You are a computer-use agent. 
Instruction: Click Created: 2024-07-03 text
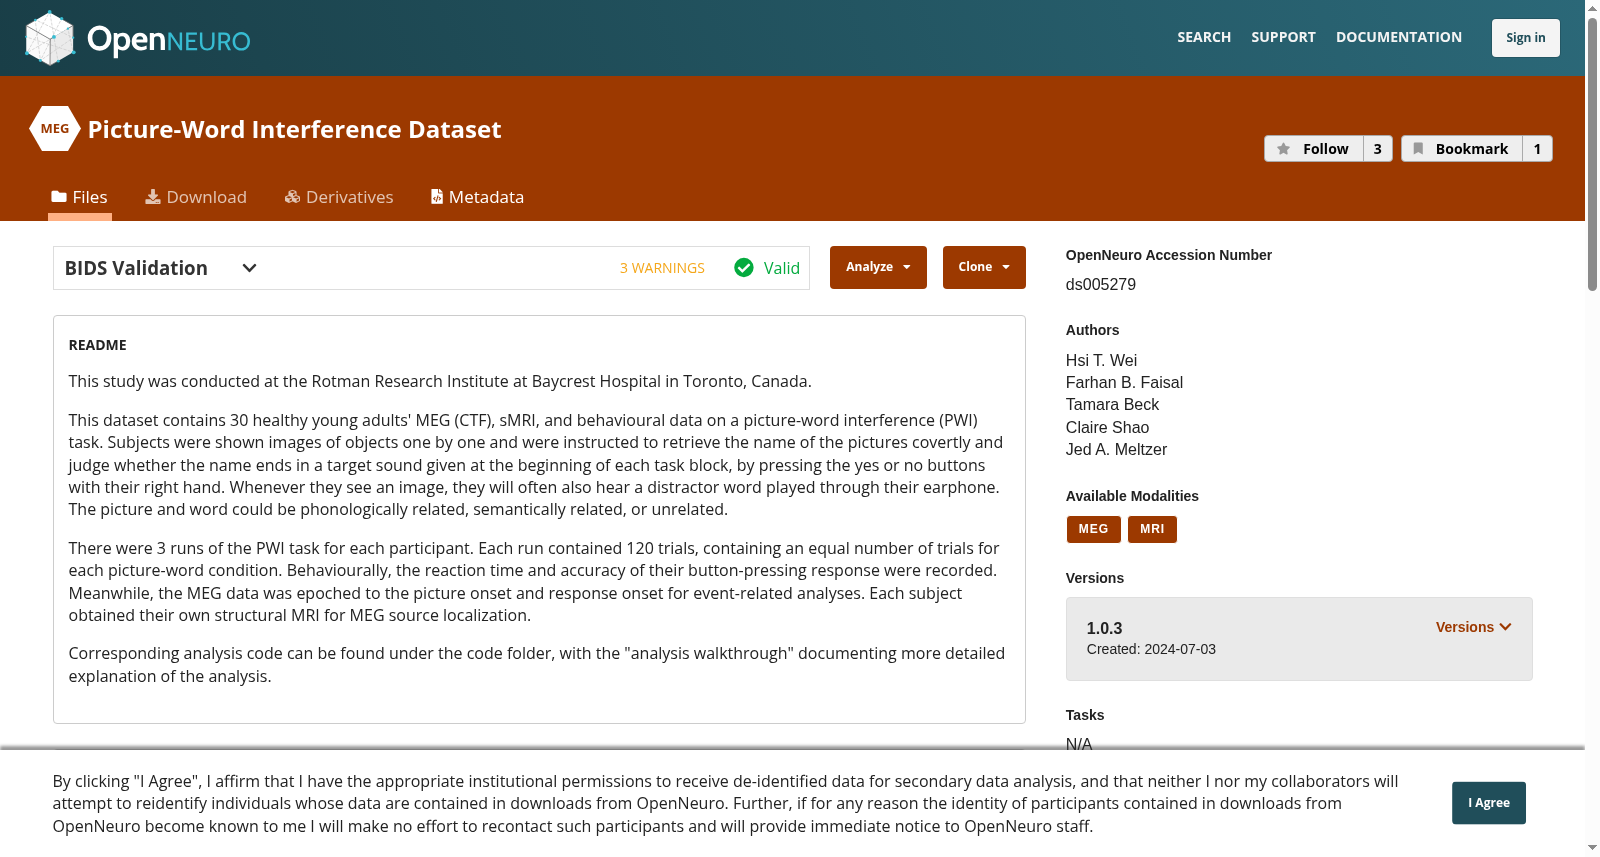(x=1151, y=649)
